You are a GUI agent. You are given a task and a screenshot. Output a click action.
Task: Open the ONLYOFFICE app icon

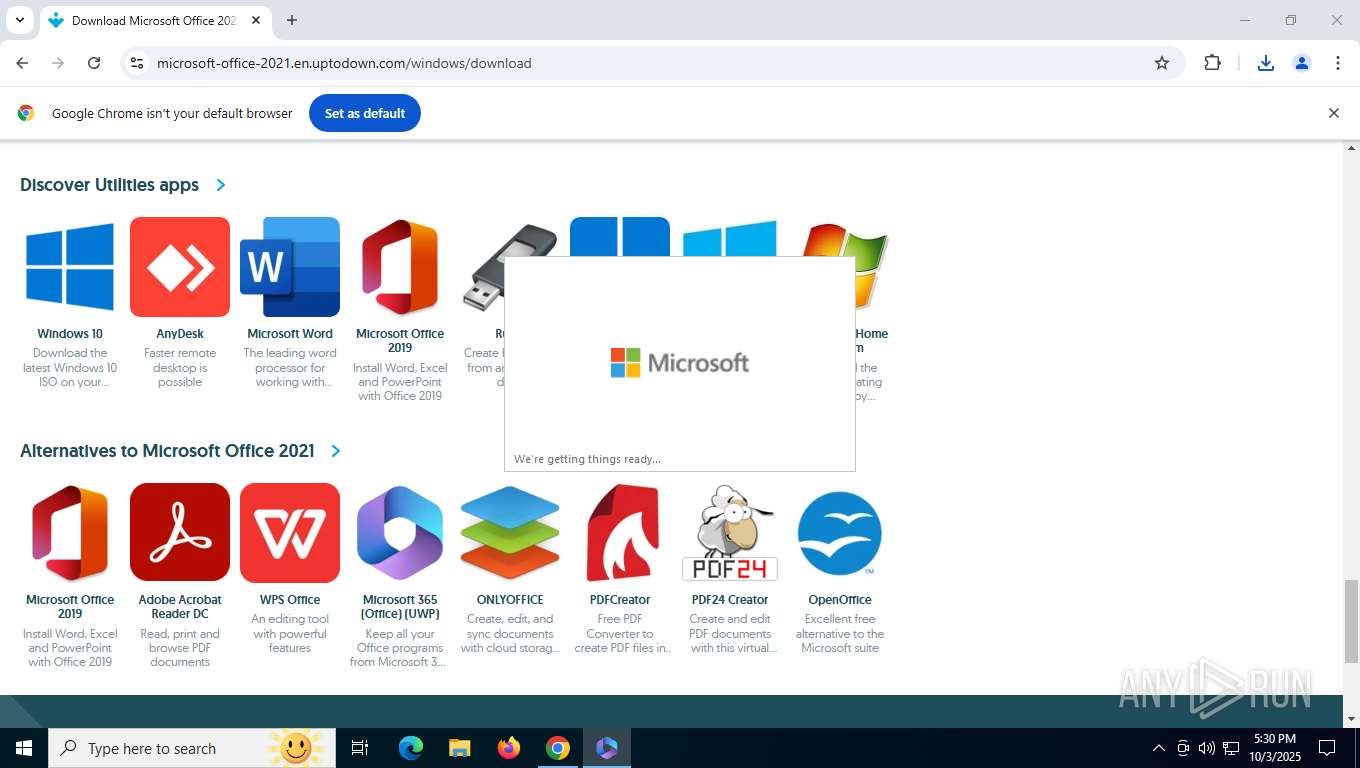[510, 533]
